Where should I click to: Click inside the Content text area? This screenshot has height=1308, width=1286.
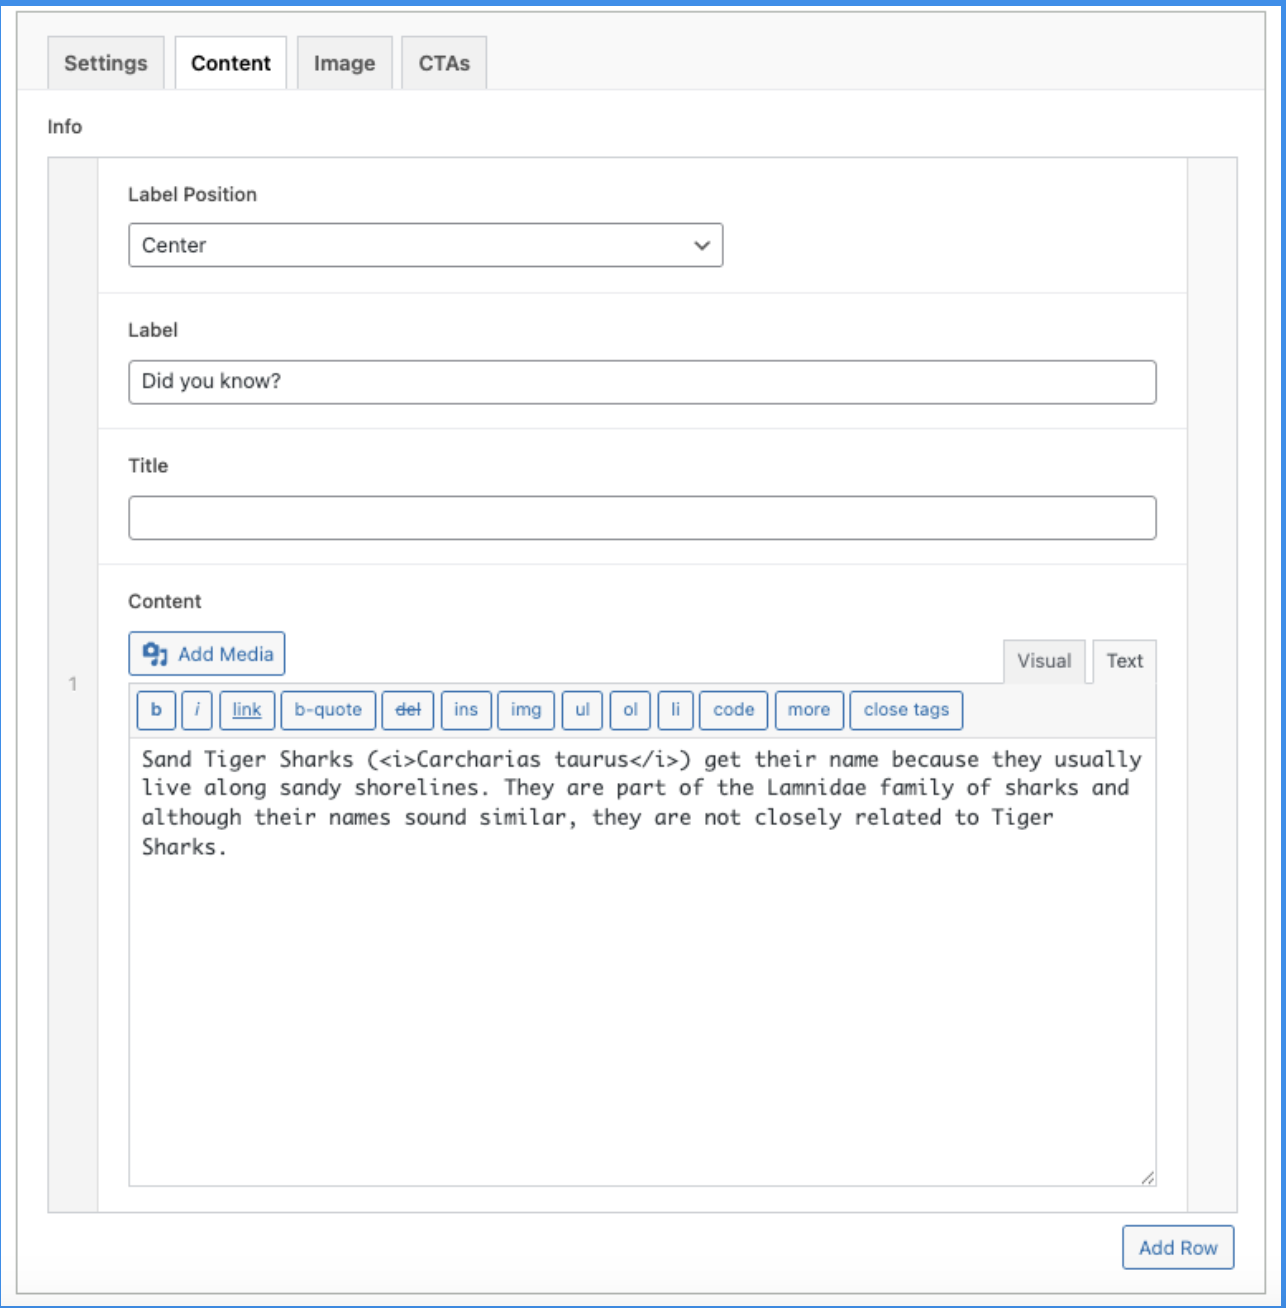tap(642, 962)
